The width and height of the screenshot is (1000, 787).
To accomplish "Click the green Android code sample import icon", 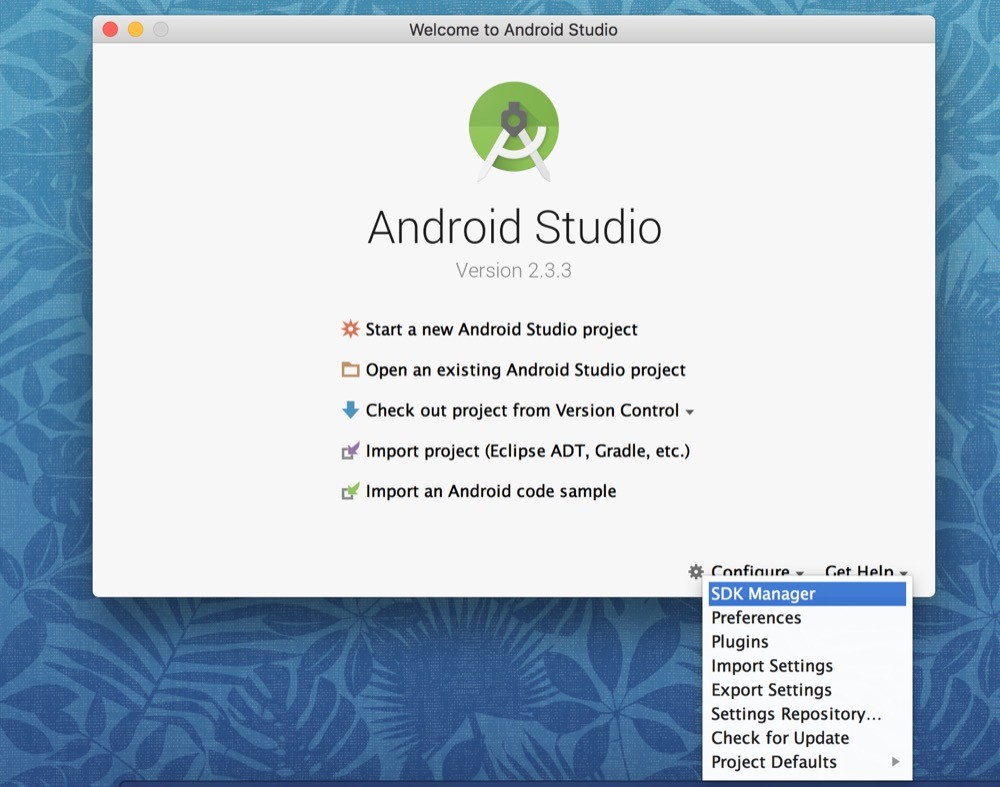I will tap(351, 490).
